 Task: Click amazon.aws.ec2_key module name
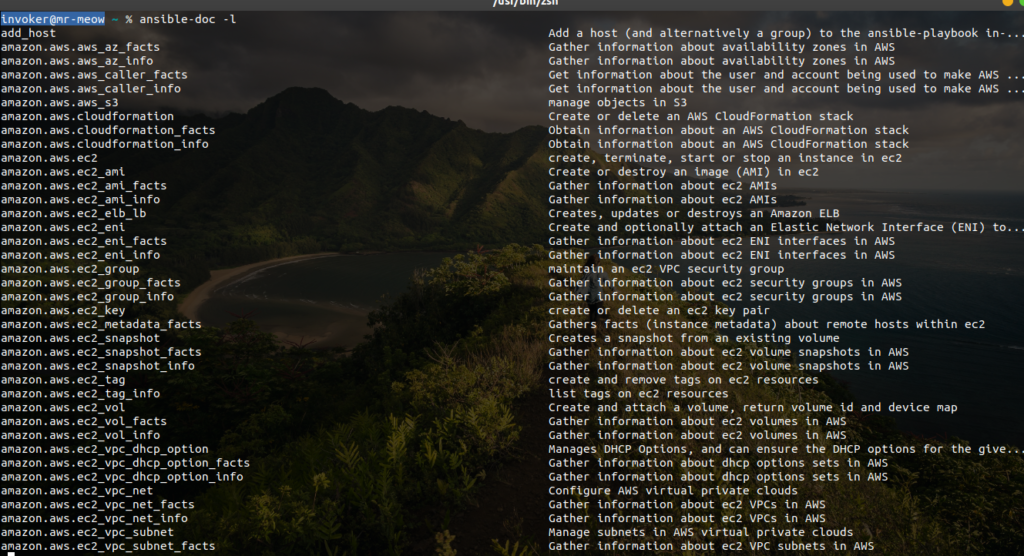[x=63, y=310]
